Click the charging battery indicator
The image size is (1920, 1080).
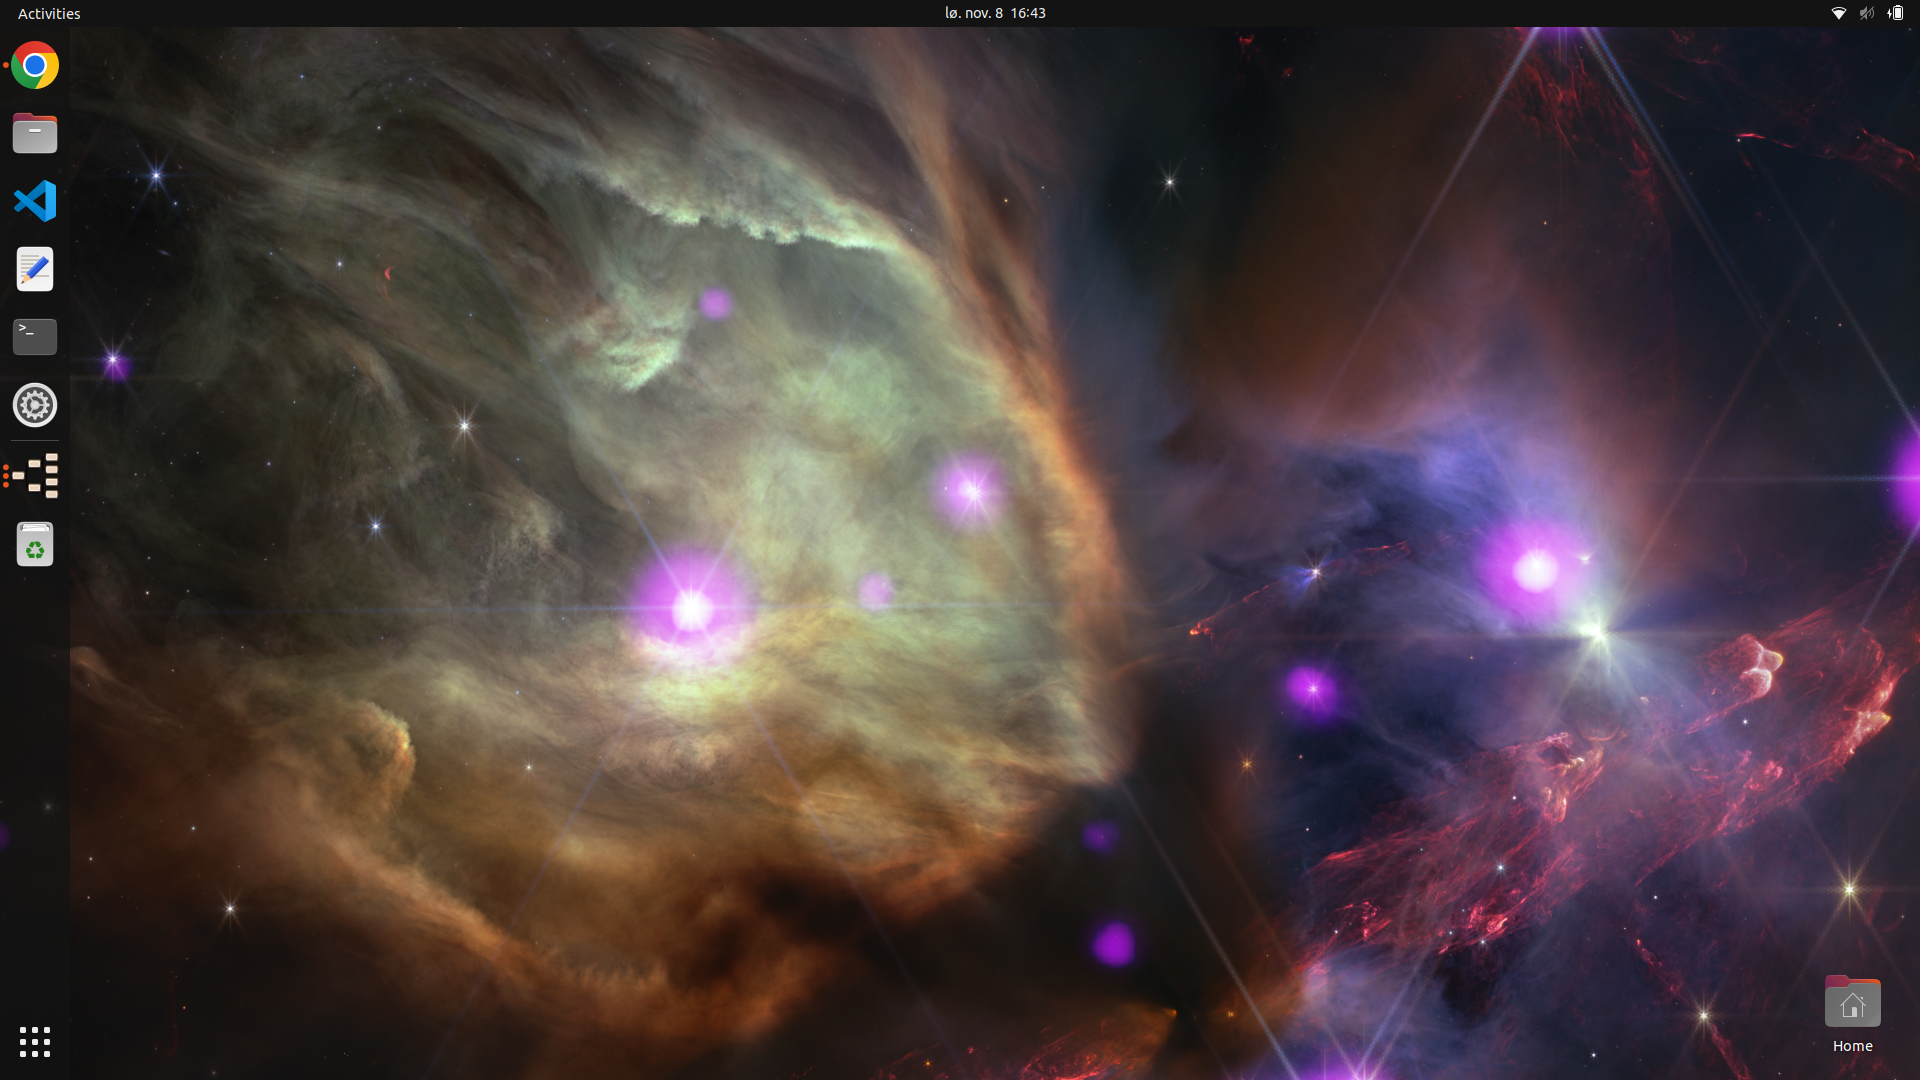click(1895, 13)
